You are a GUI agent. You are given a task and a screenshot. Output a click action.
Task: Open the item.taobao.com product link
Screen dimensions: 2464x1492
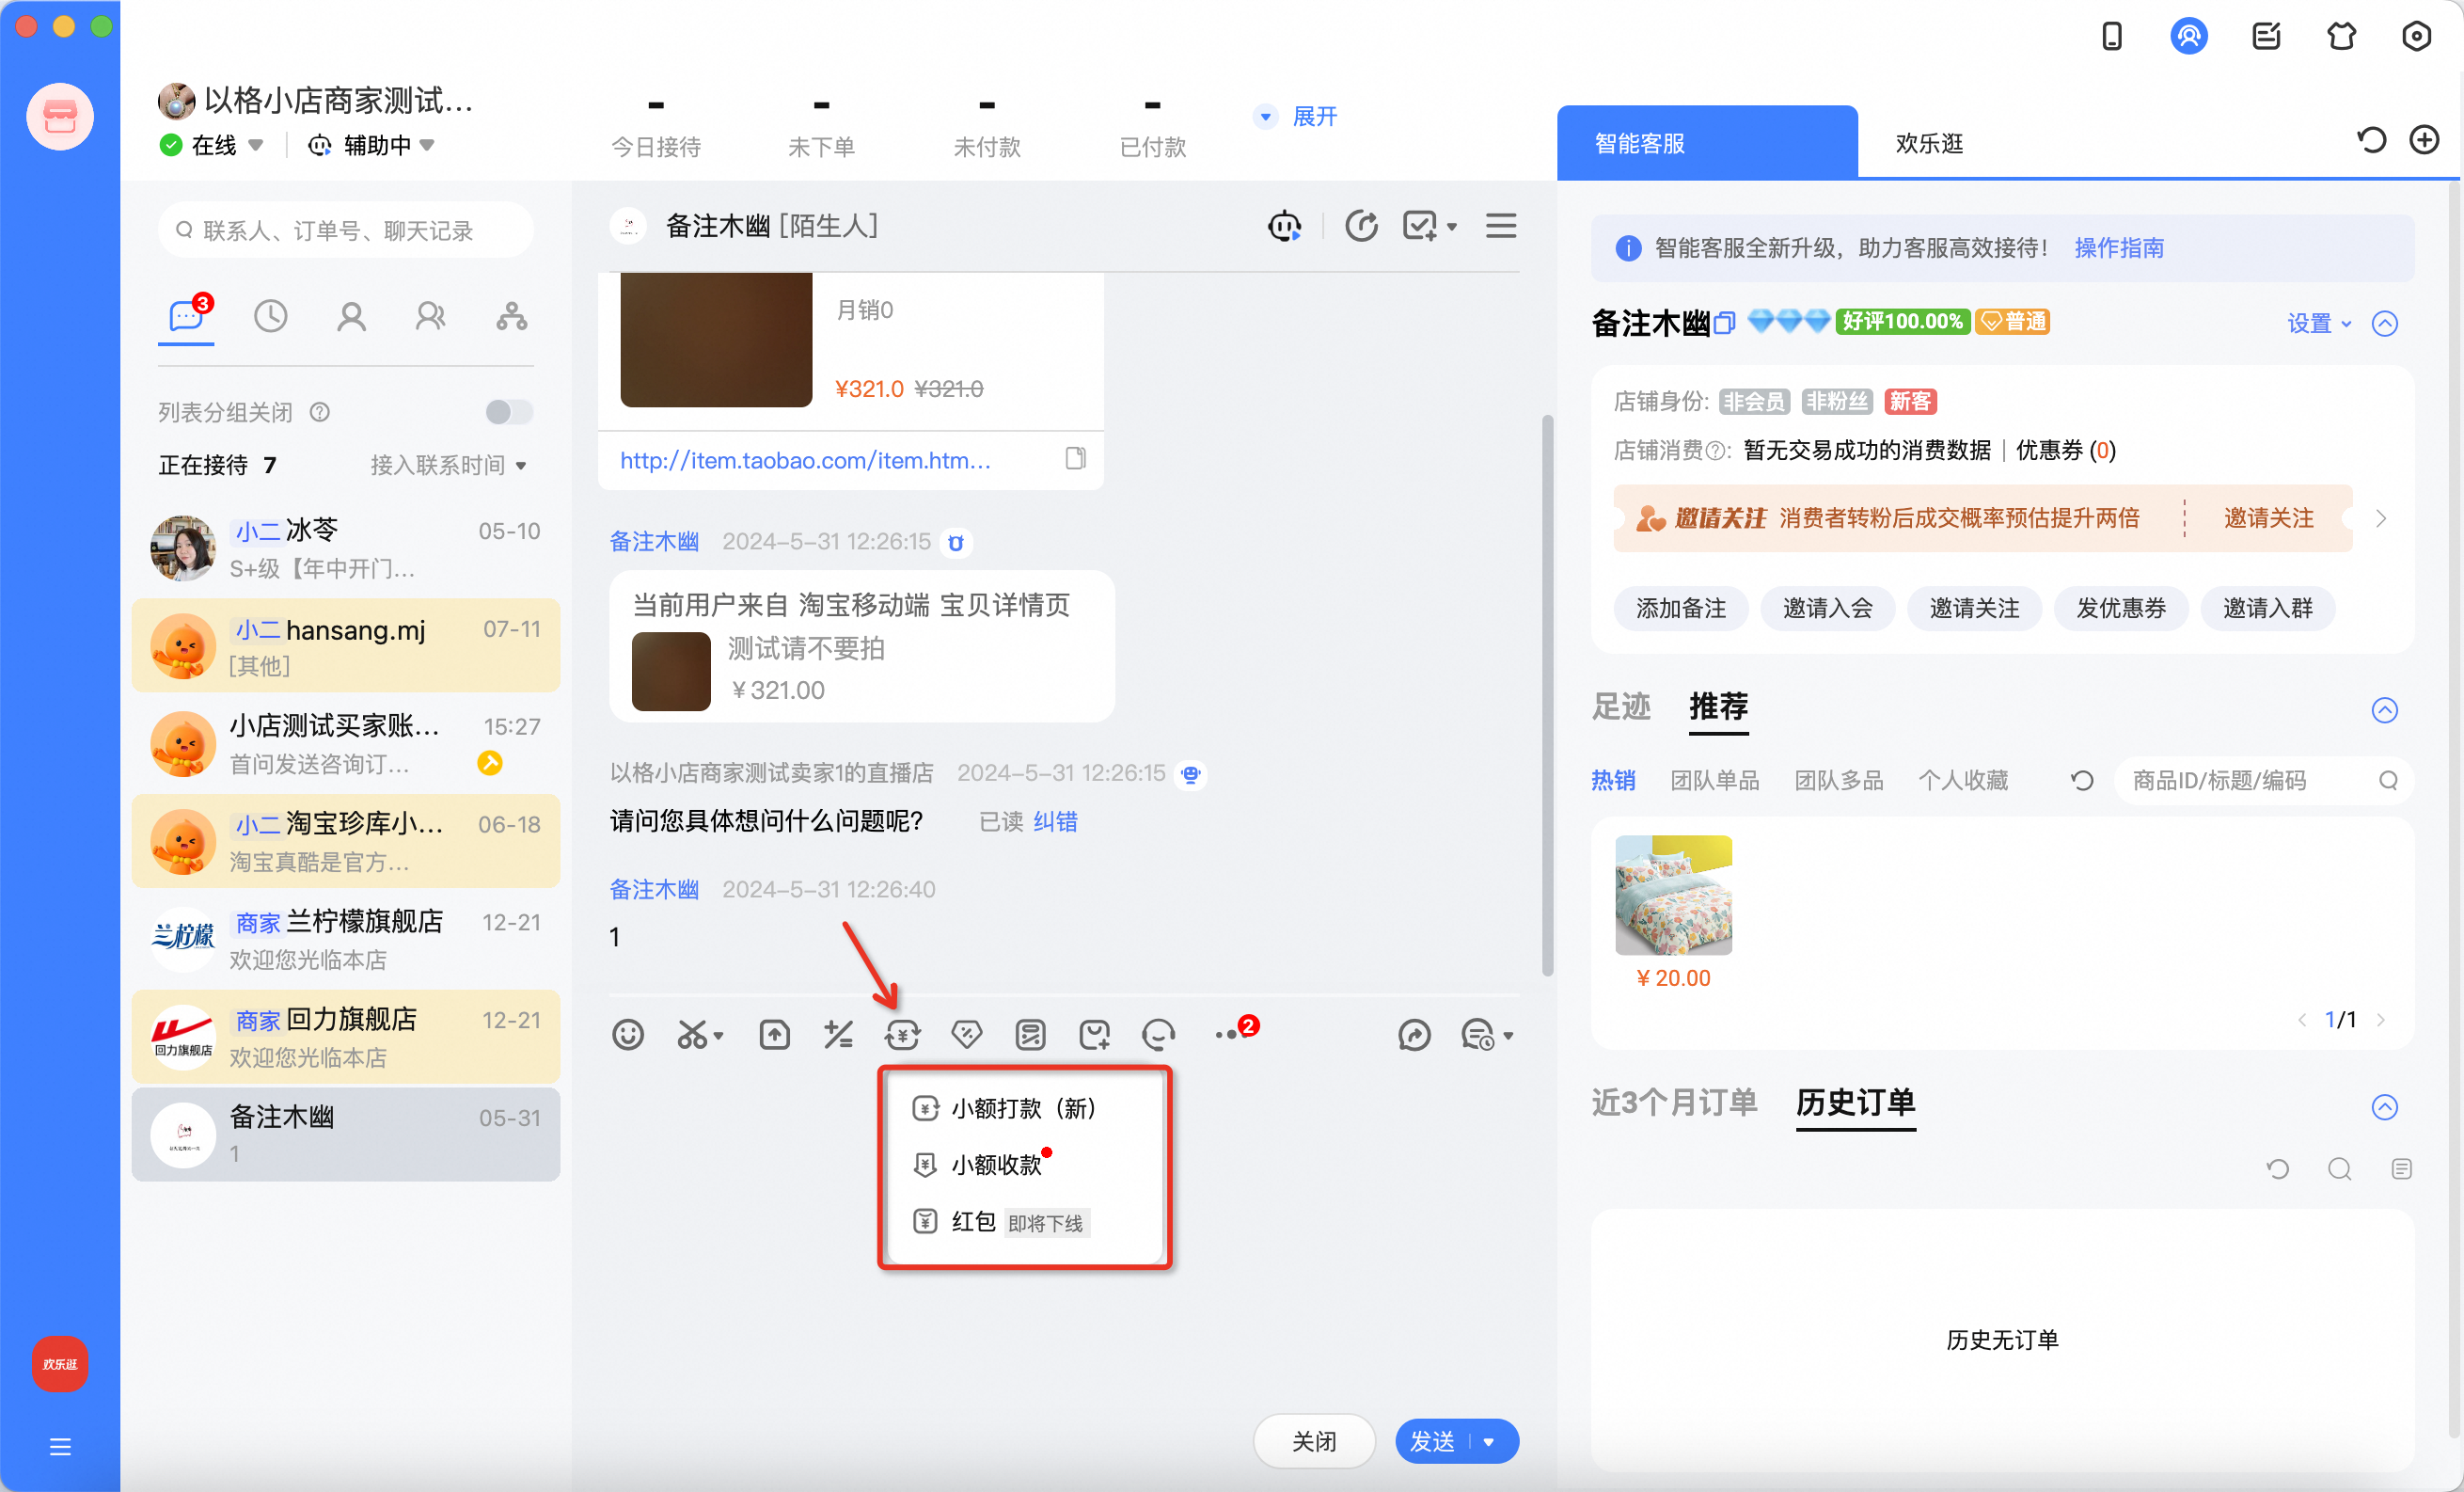coord(805,460)
